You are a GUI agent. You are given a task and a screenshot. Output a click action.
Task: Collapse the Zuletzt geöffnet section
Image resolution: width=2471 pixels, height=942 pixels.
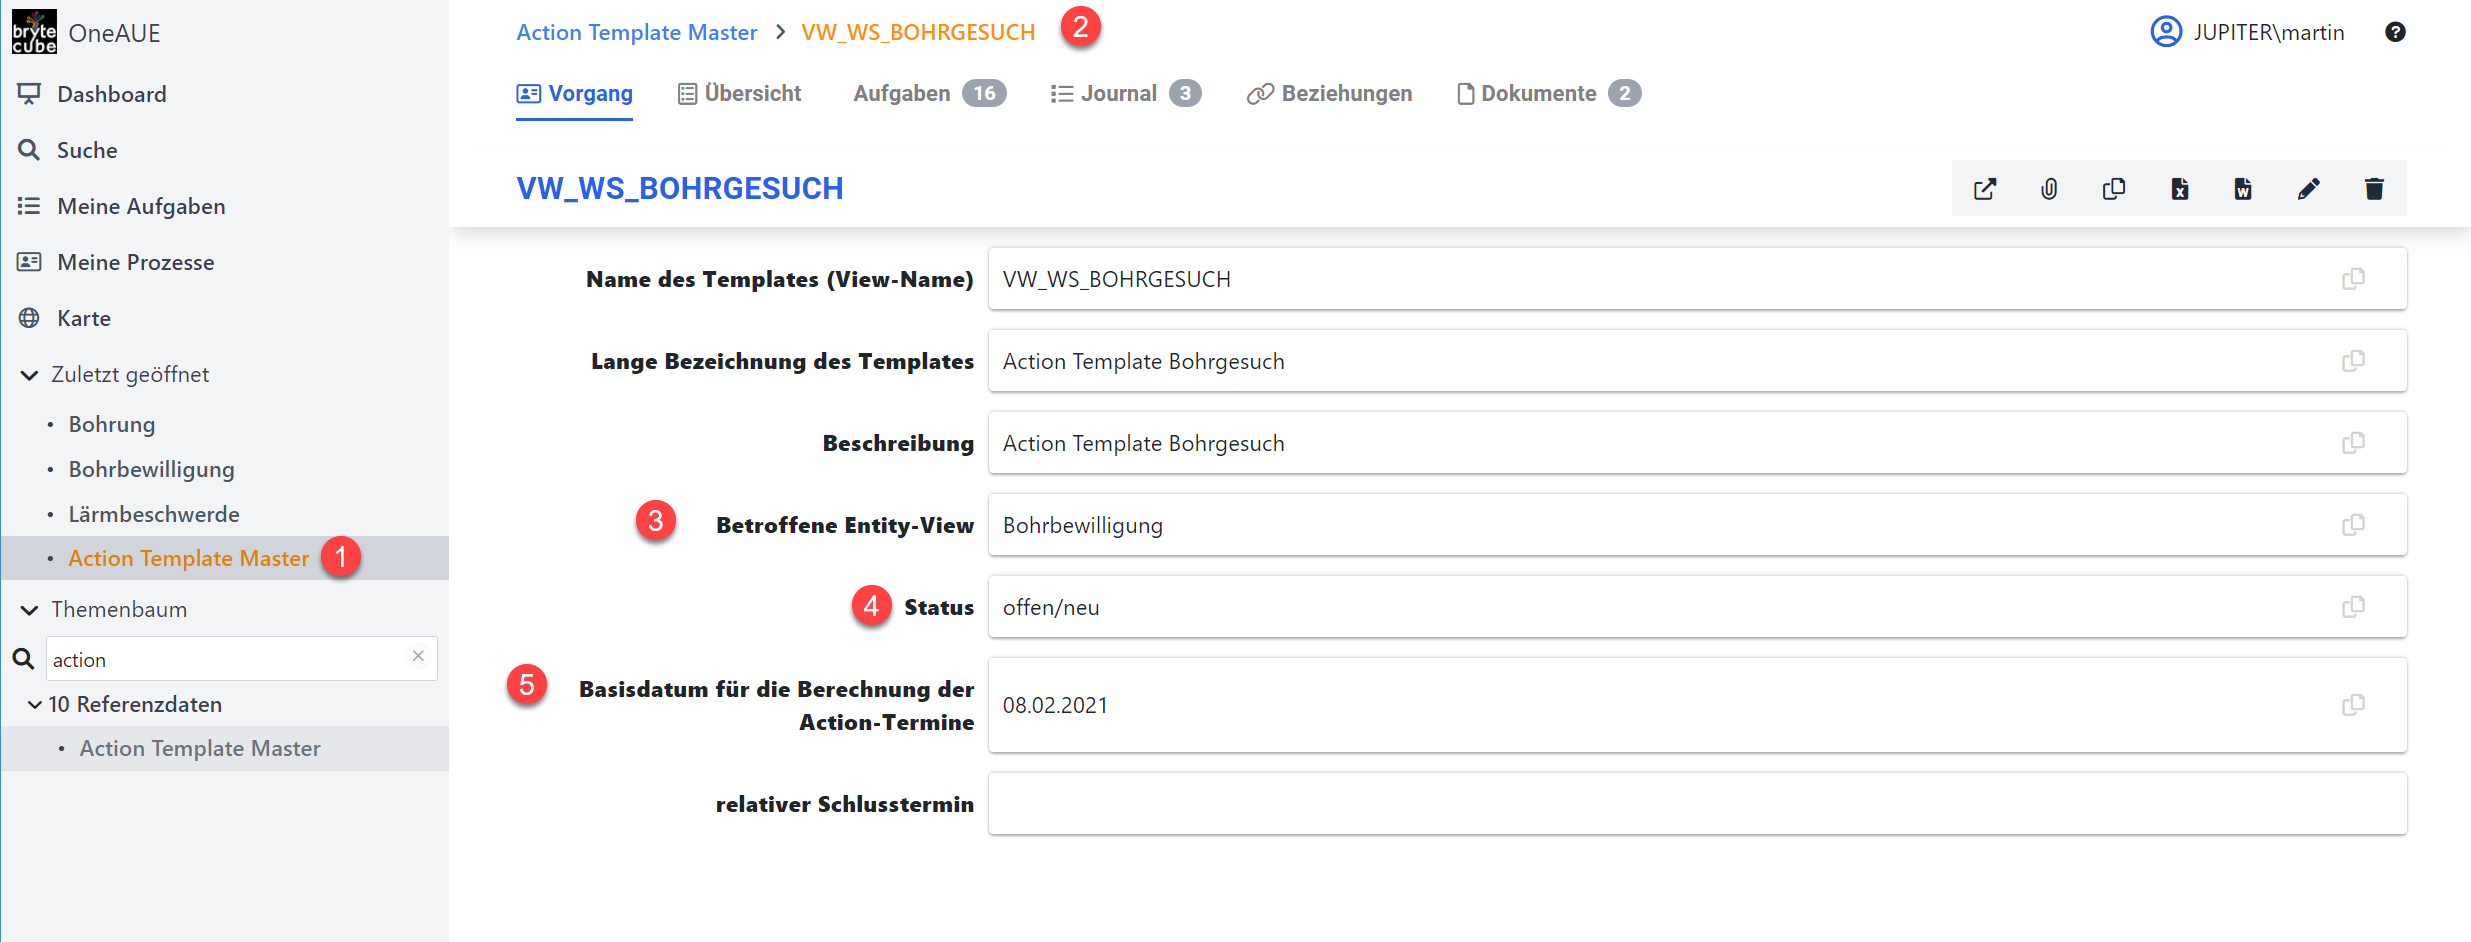coord(30,375)
